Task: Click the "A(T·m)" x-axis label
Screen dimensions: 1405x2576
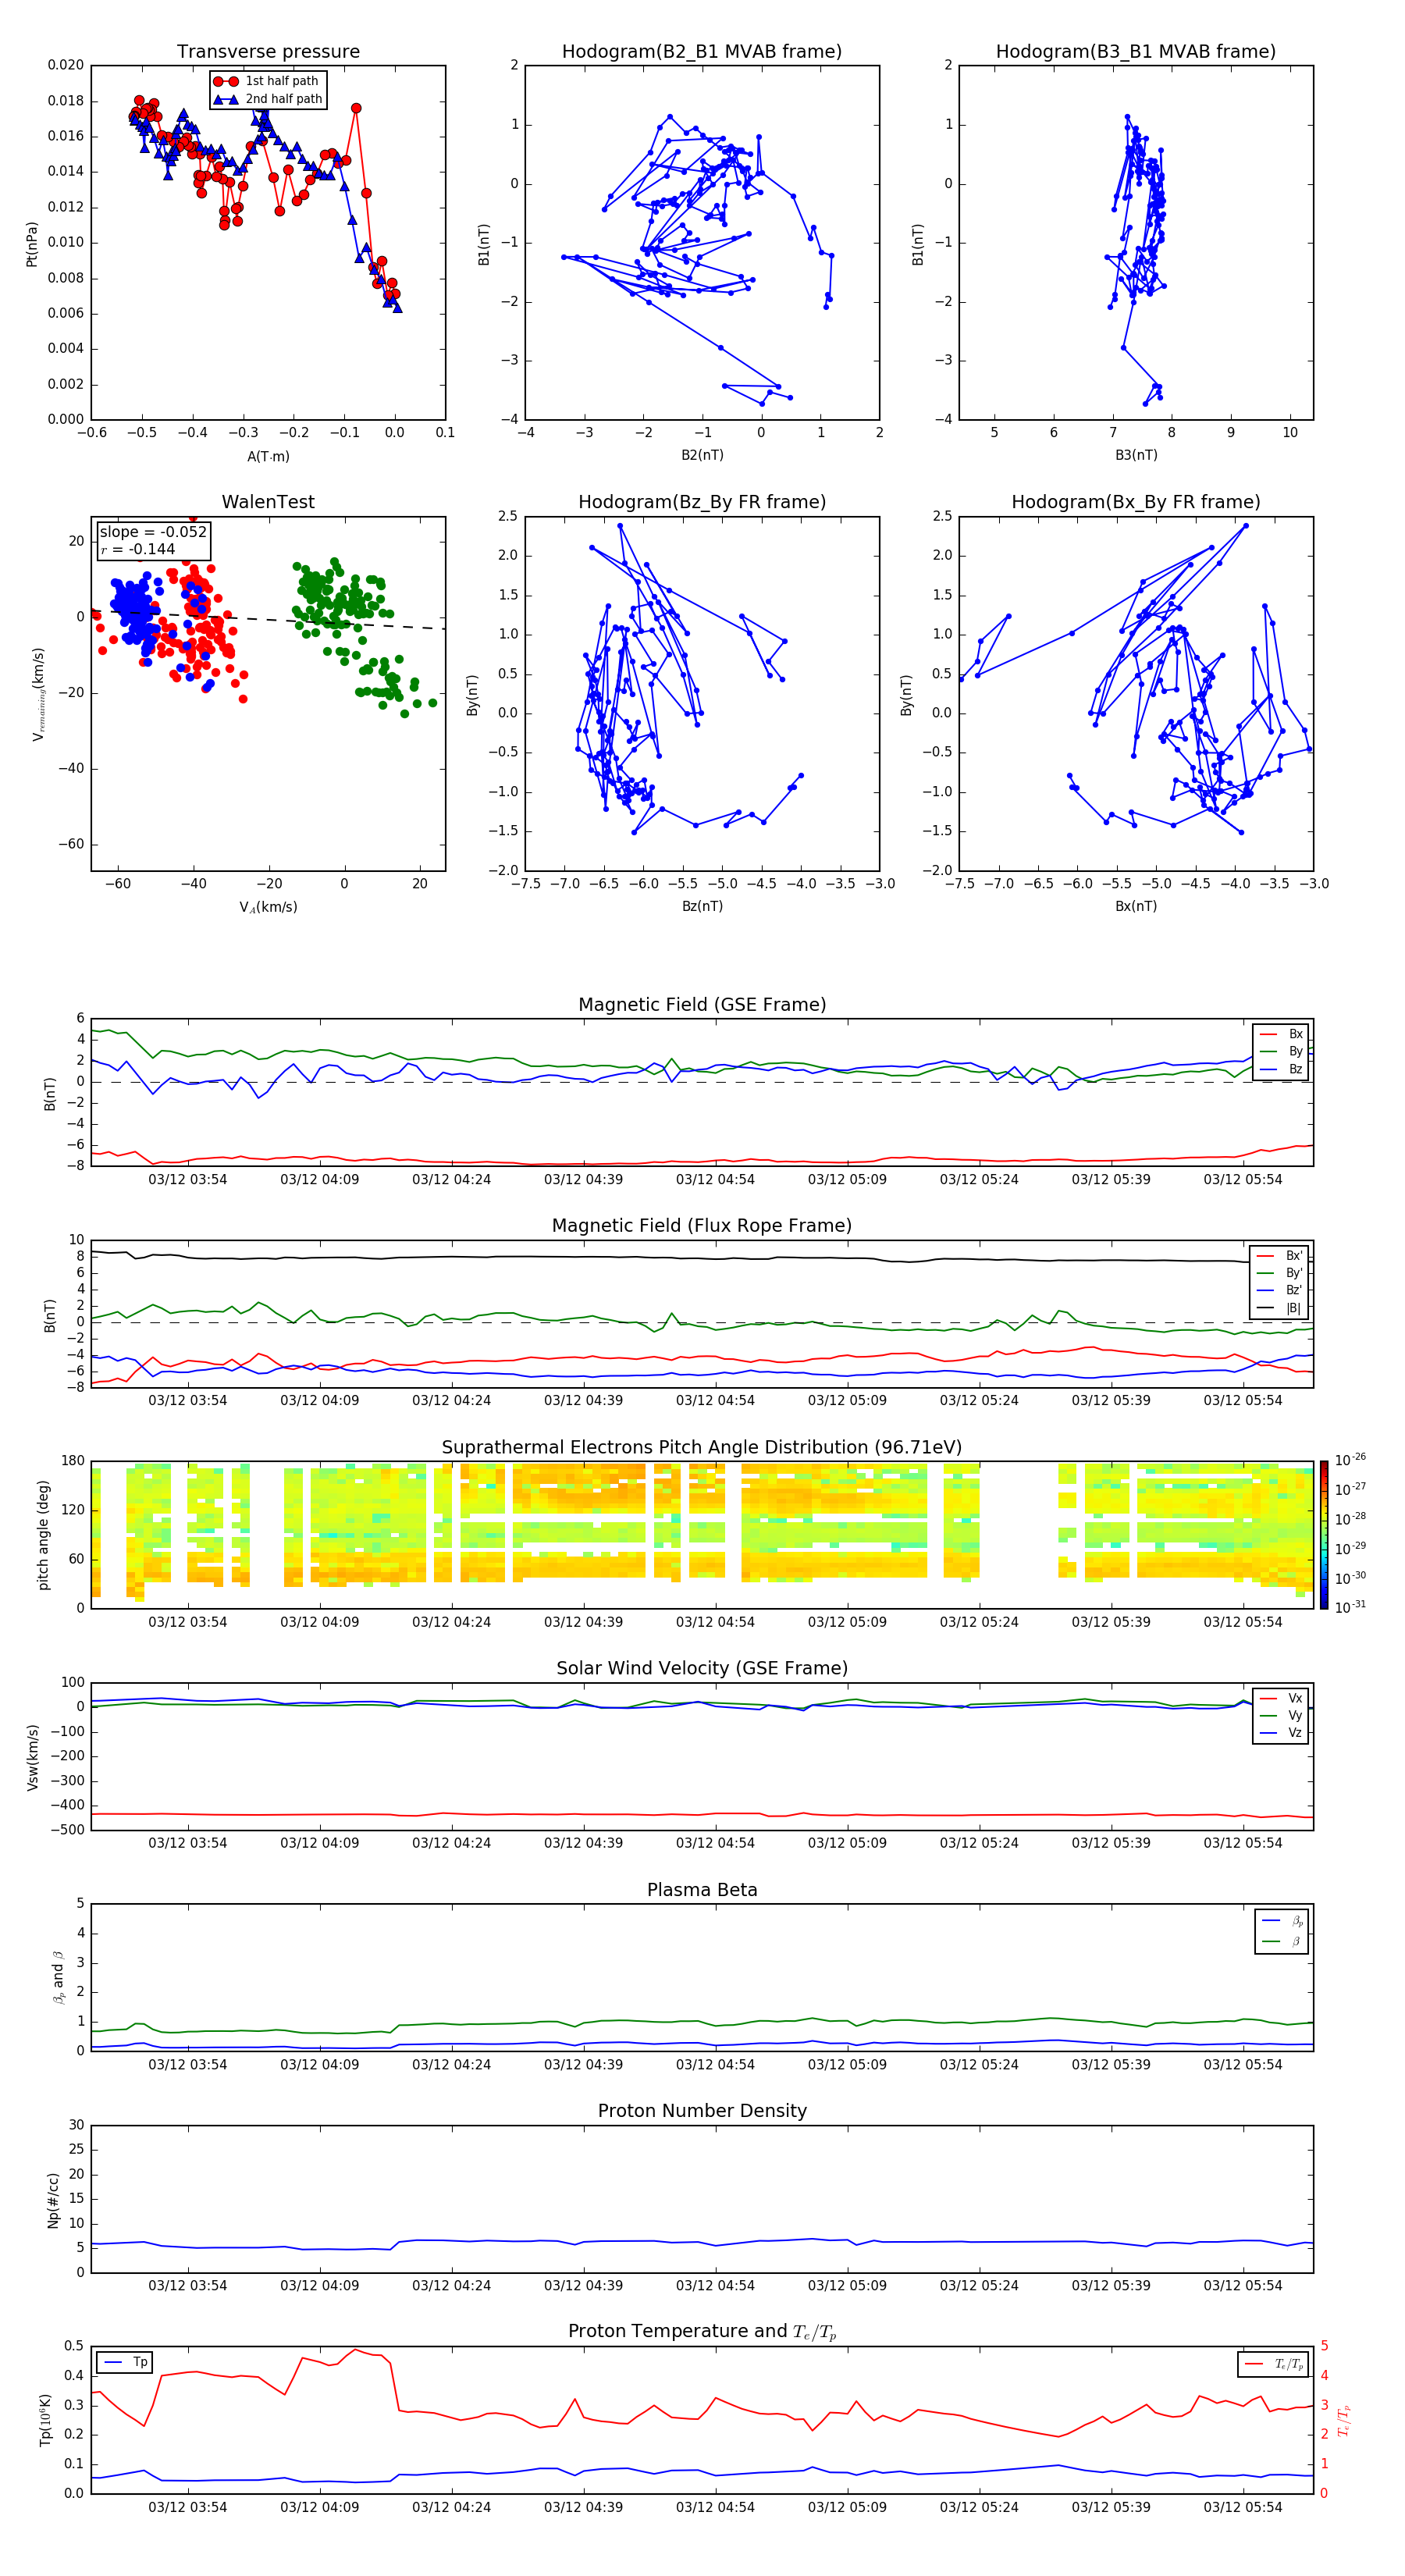Action: [x=268, y=456]
